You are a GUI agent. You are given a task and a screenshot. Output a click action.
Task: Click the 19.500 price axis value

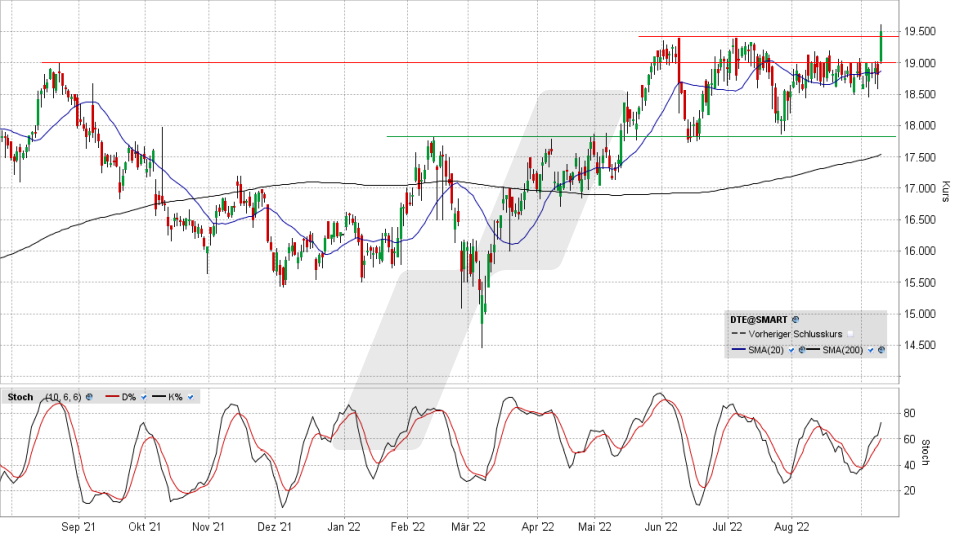coord(921,32)
